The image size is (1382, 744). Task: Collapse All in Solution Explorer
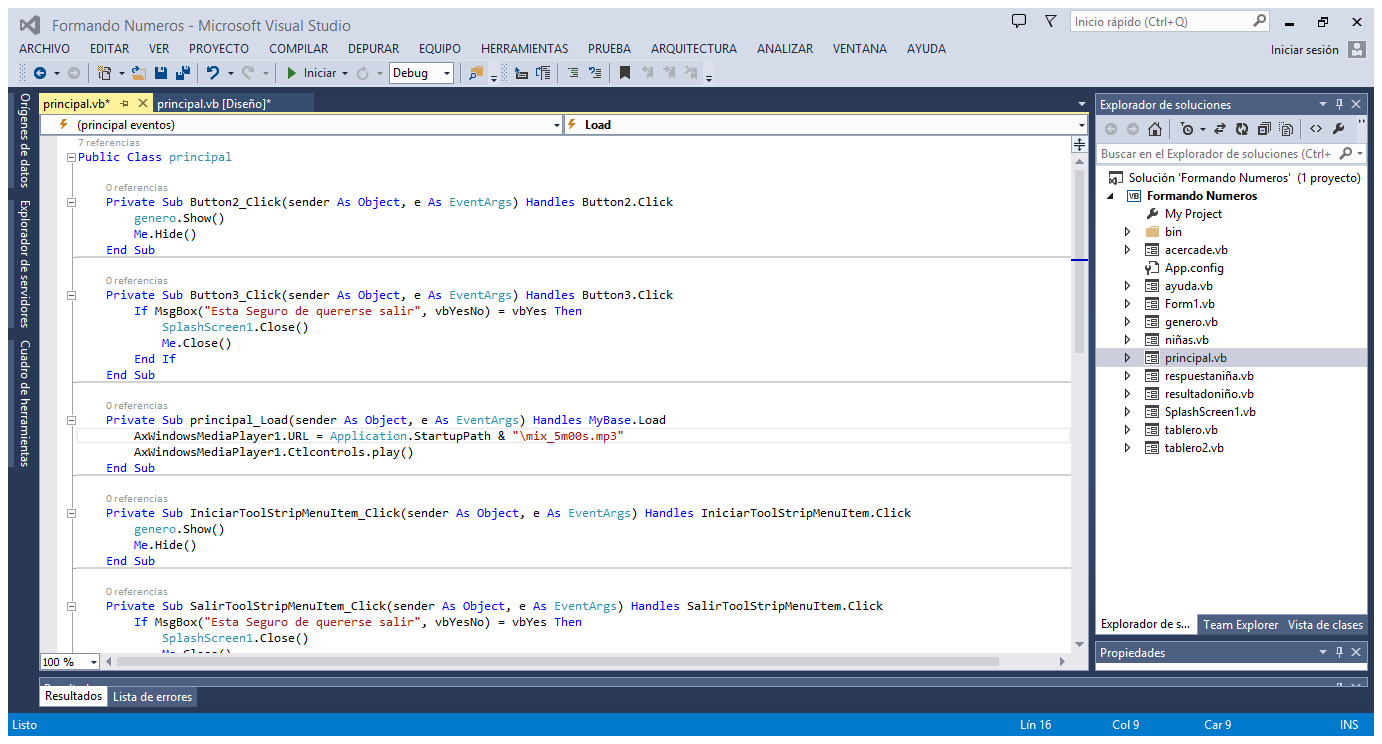(1264, 129)
